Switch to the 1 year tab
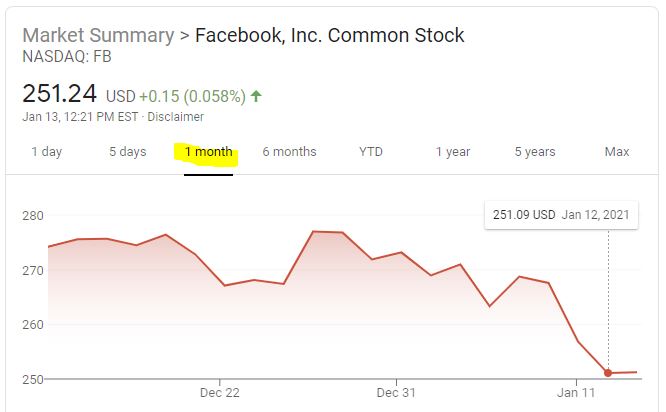 click(452, 152)
